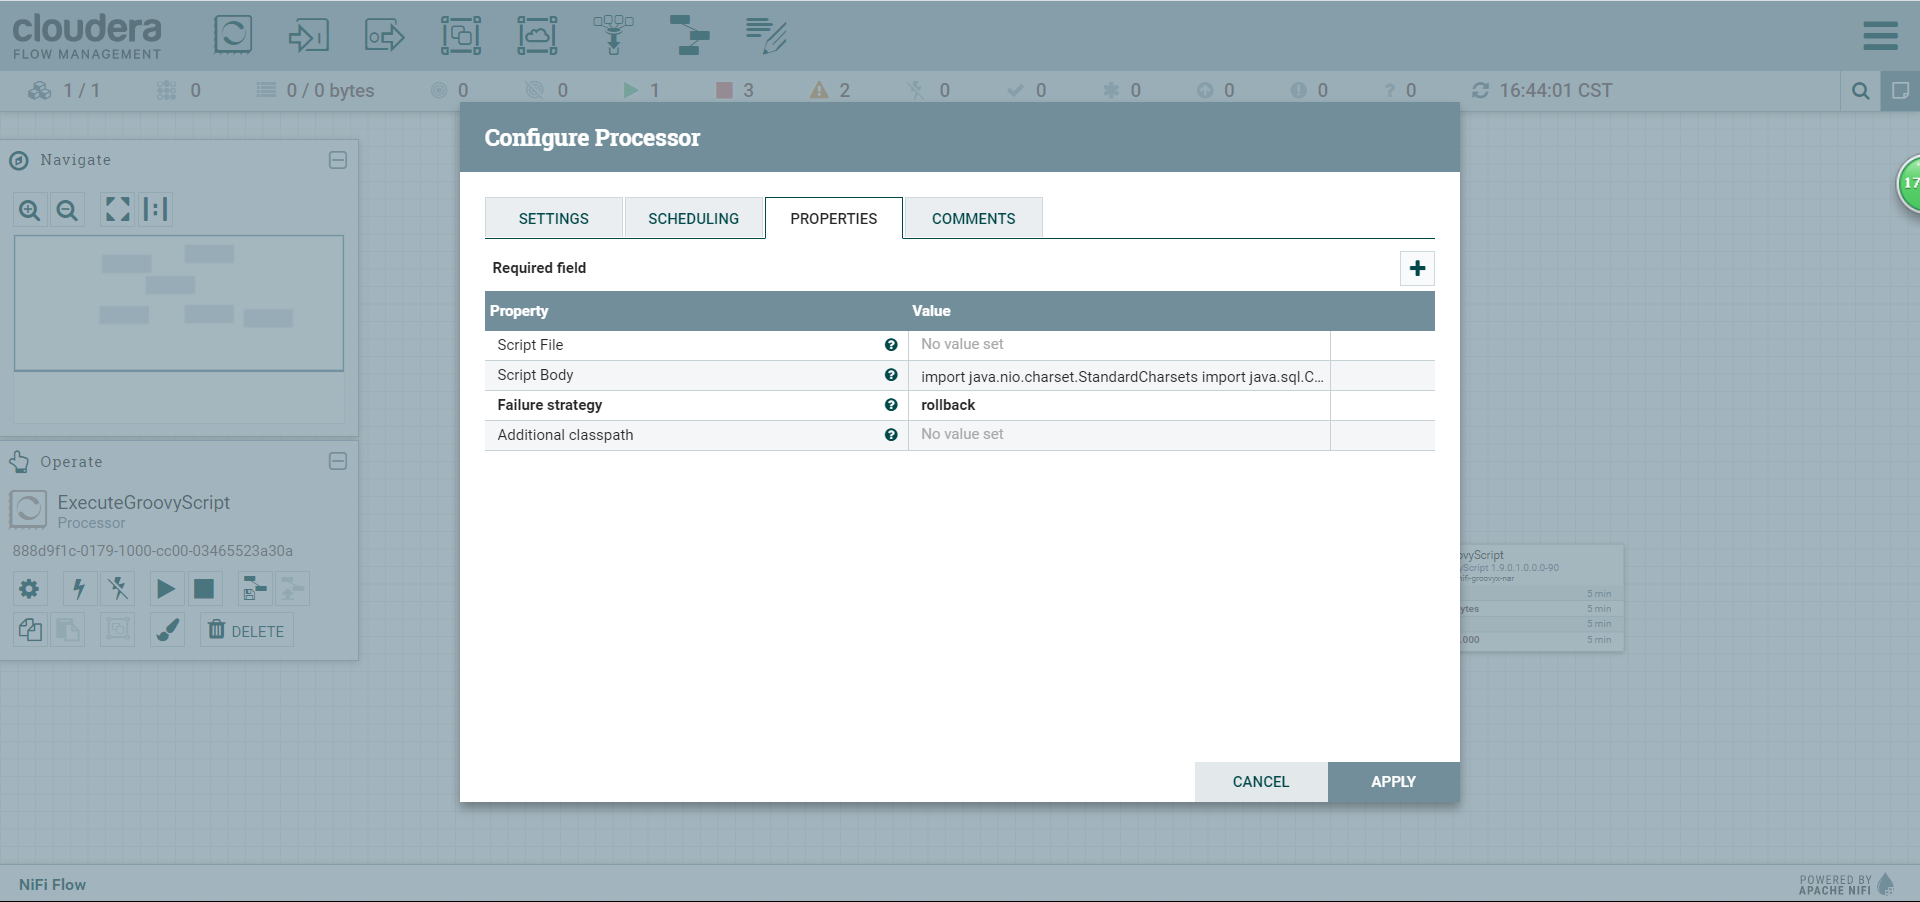Cancel the processor configuration
Viewport: 1920px width, 902px height.
point(1261,782)
